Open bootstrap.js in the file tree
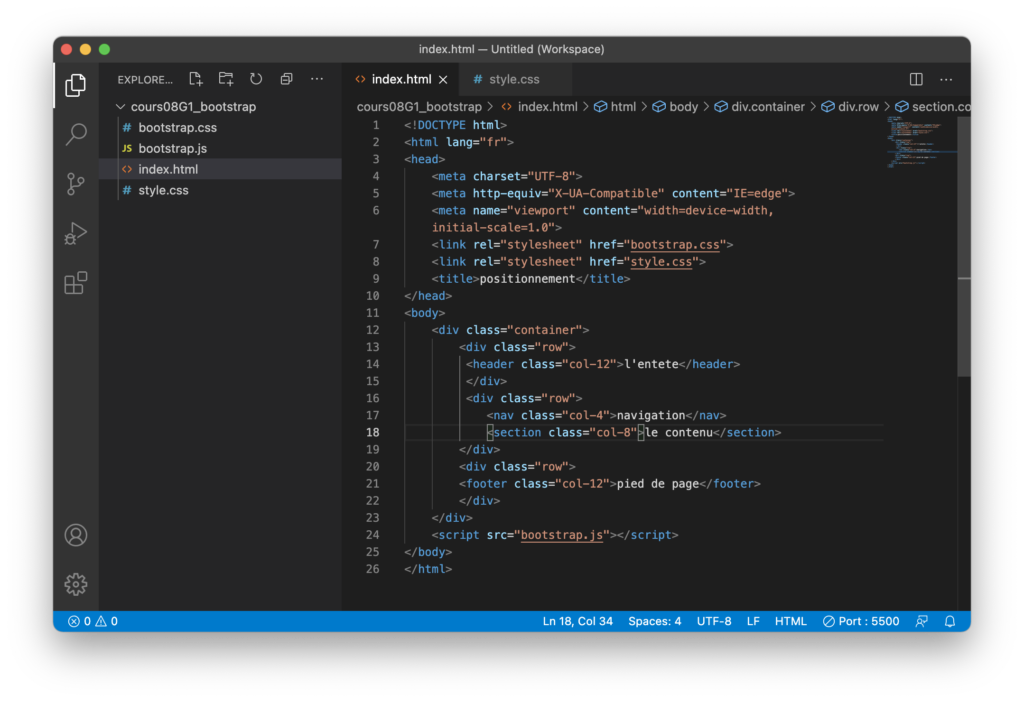Viewport: 1024px width, 702px height. click(172, 148)
